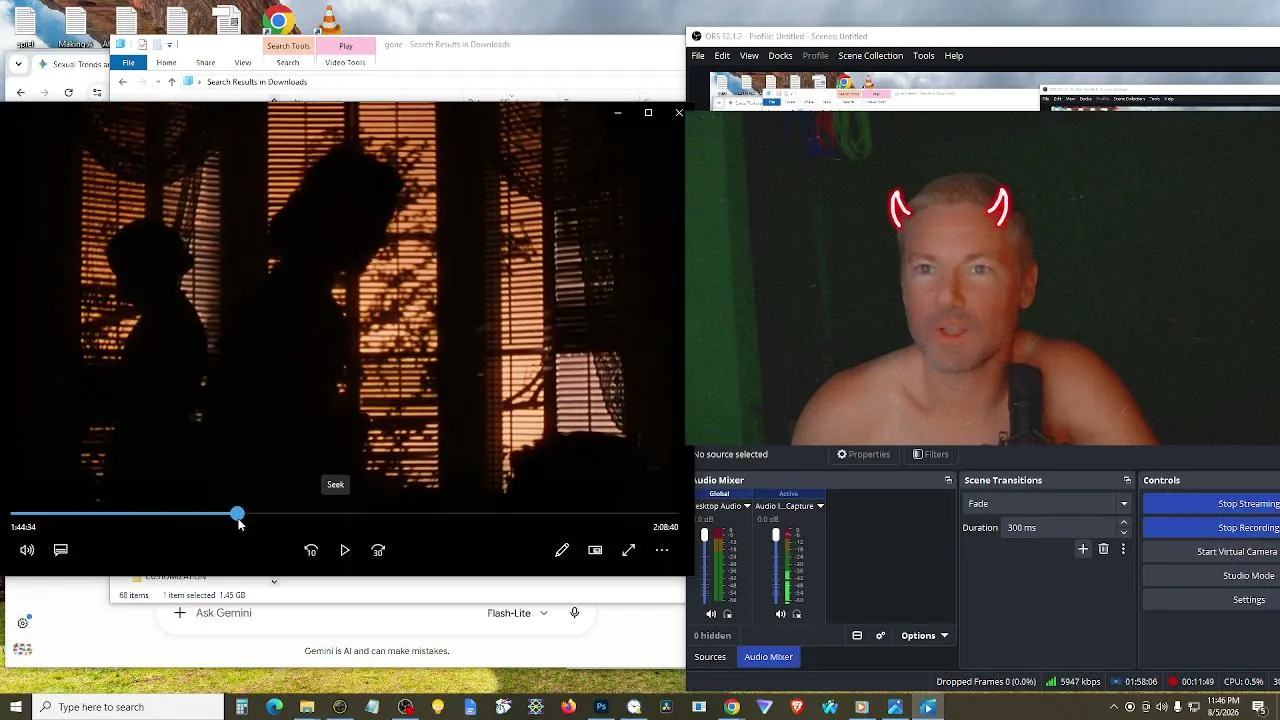Open the subtitles and captions menu
This screenshot has height=720, width=1280.
click(61, 550)
